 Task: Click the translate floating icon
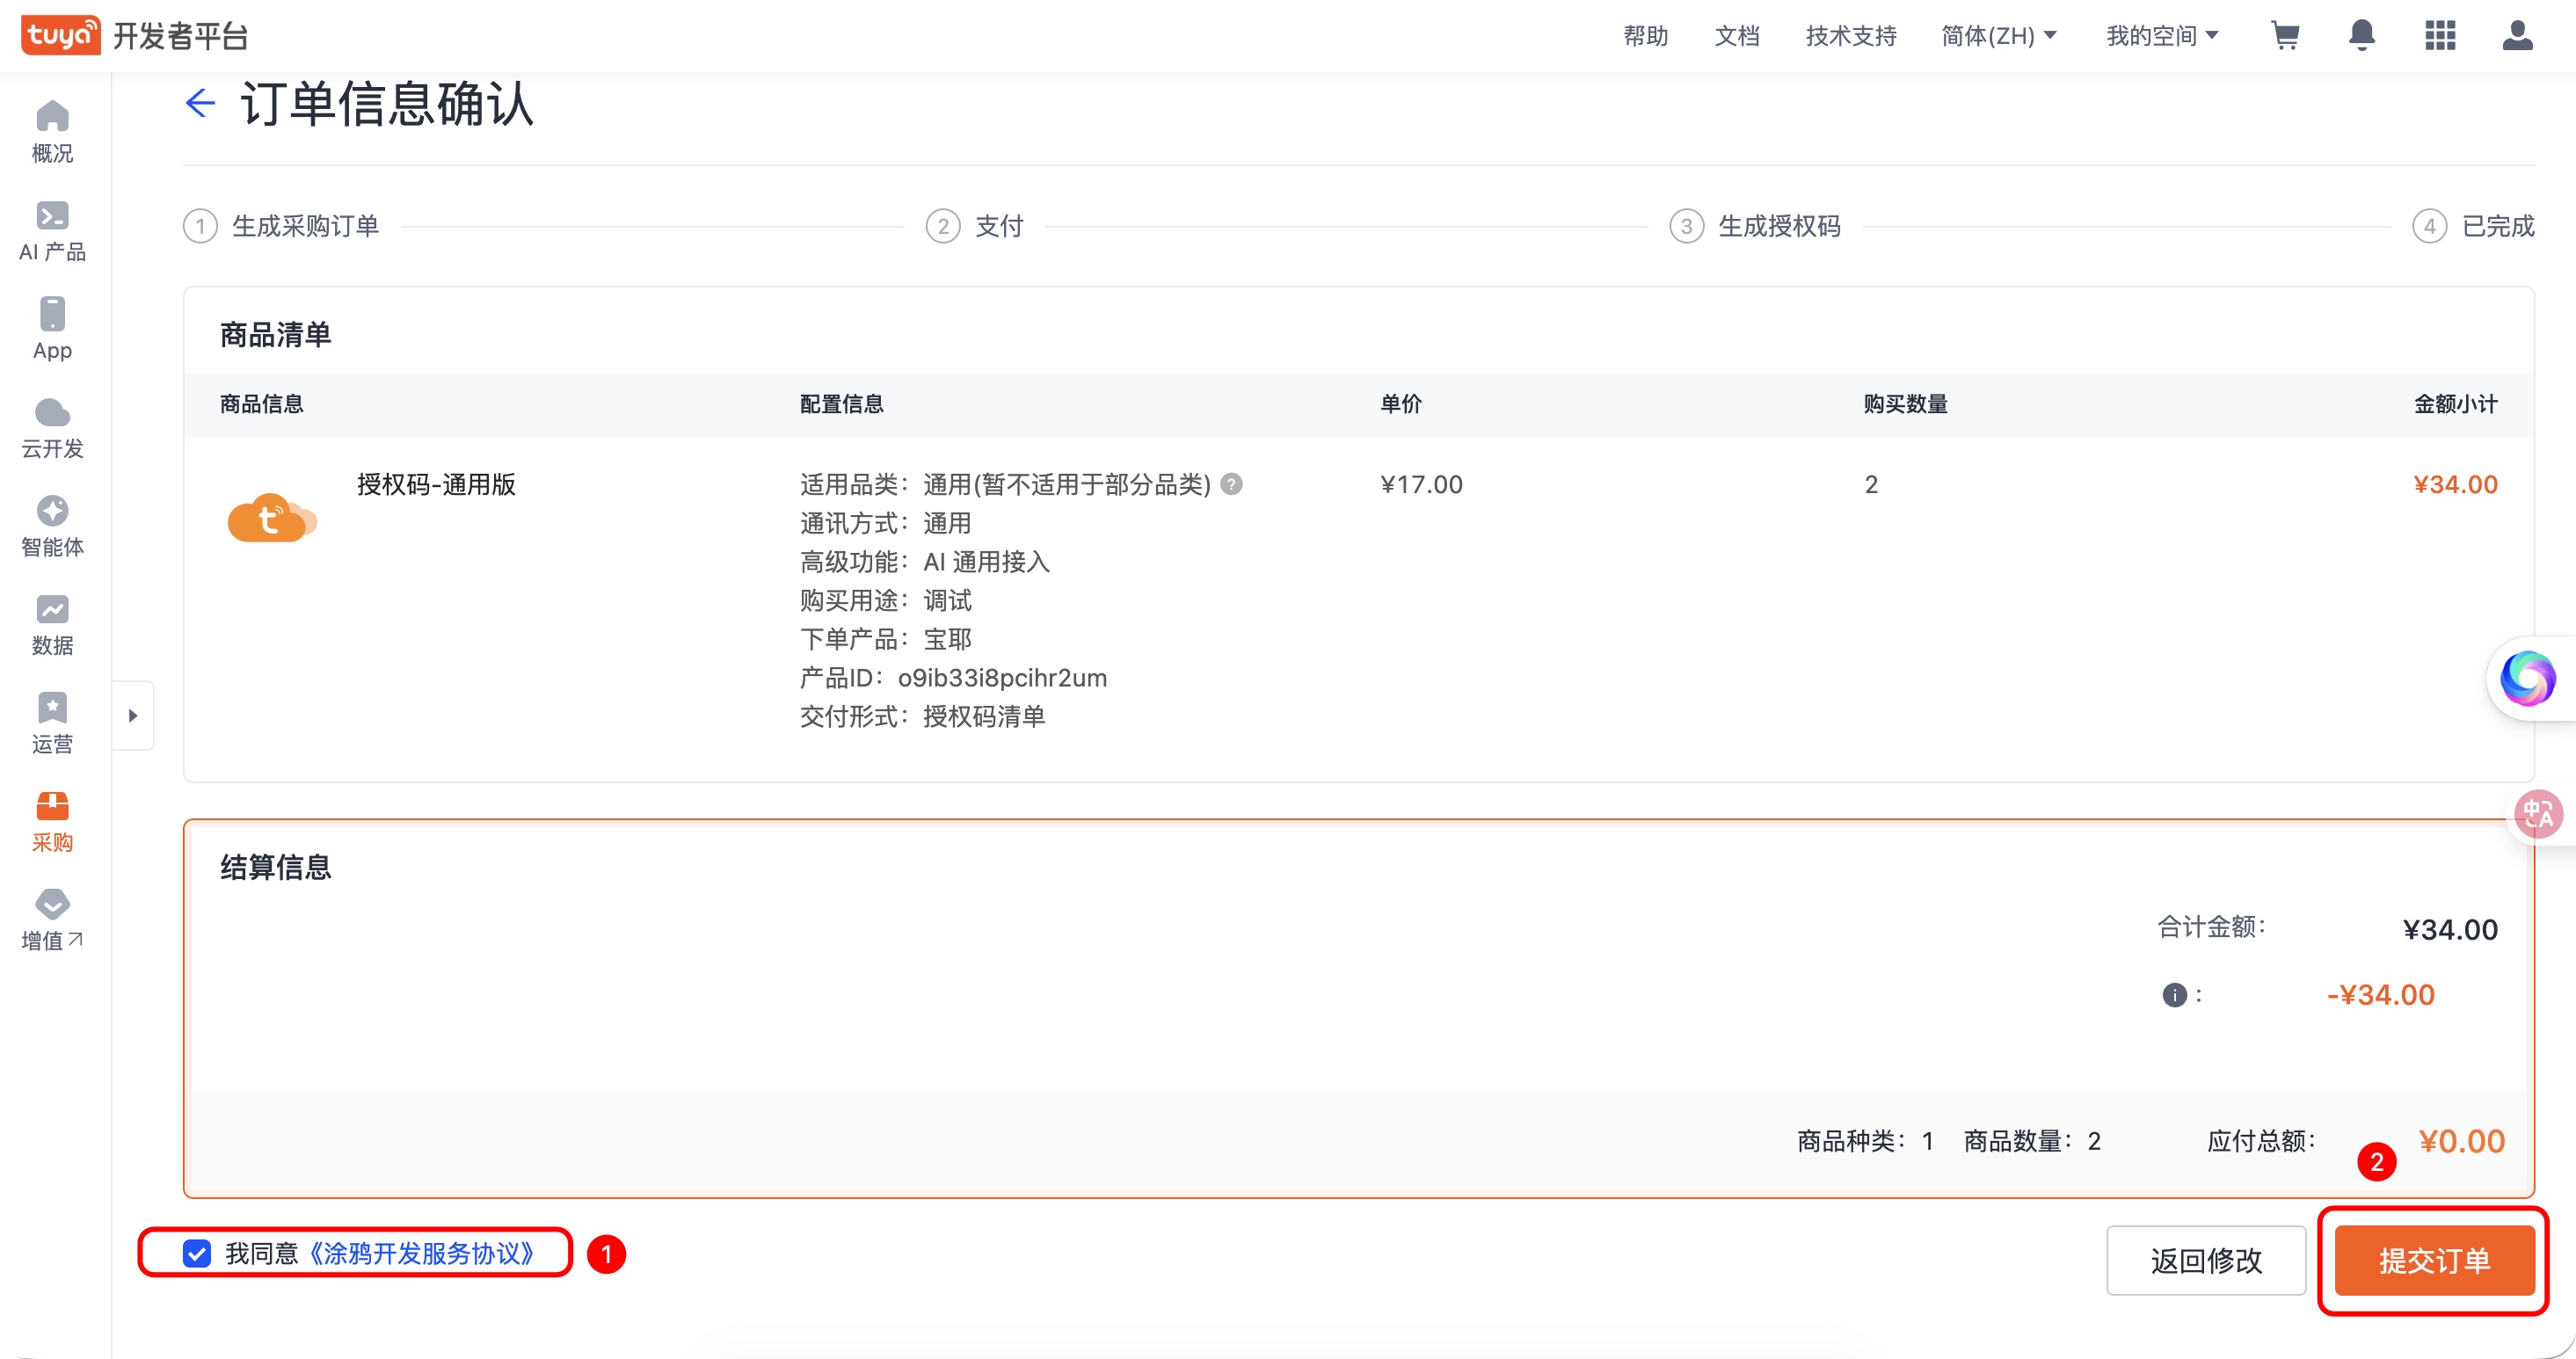pyautogui.click(x=2538, y=814)
